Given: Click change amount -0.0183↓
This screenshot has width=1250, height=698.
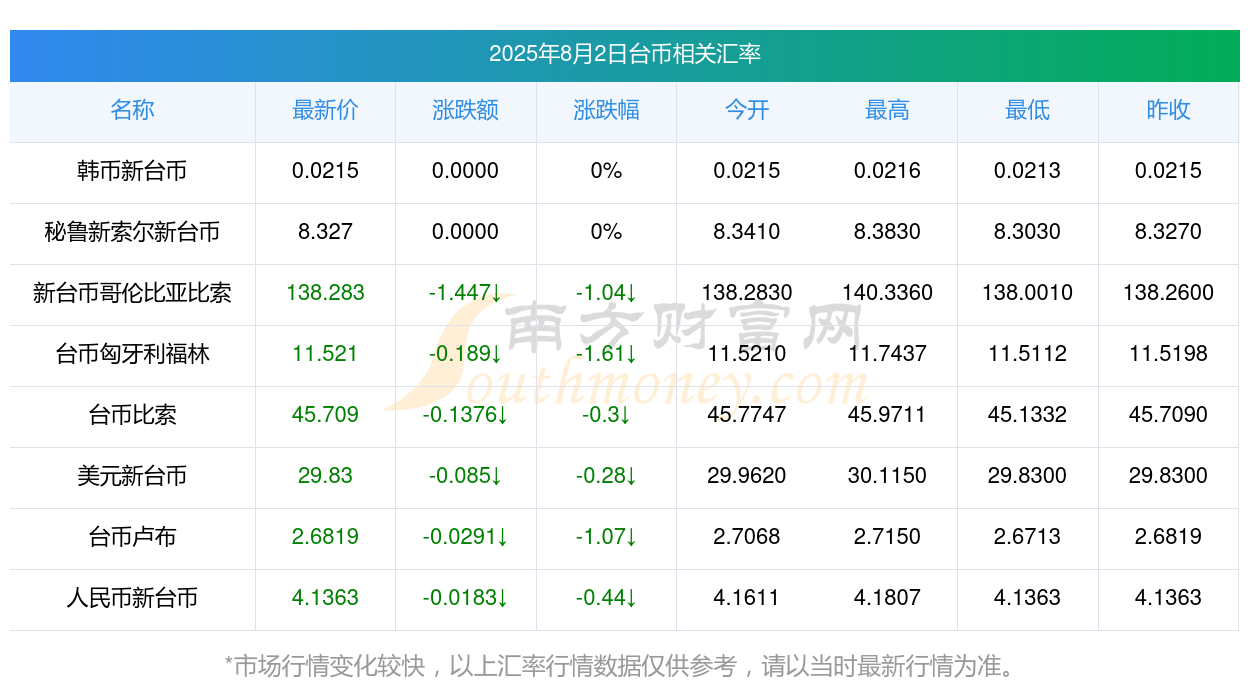Looking at the screenshot, I should click(465, 598).
